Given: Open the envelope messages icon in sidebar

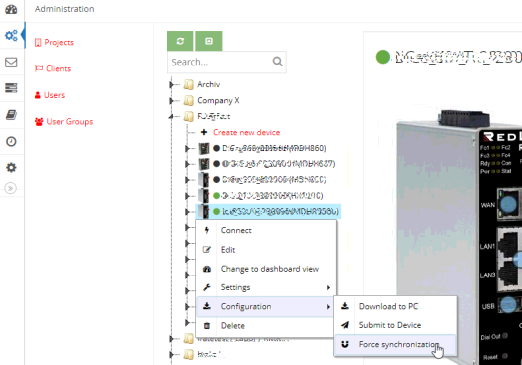Looking at the screenshot, I should pos(11,62).
